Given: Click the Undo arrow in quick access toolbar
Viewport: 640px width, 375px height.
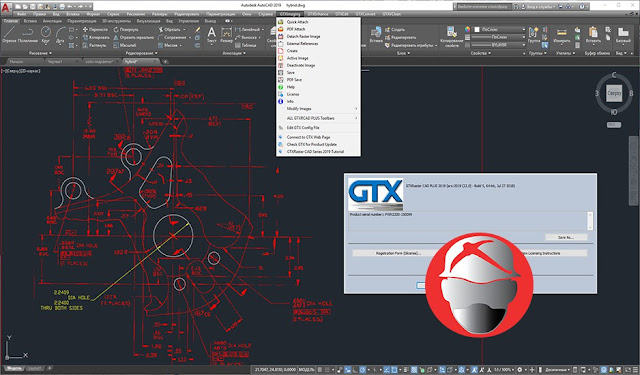Looking at the screenshot, I should [70, 7].
